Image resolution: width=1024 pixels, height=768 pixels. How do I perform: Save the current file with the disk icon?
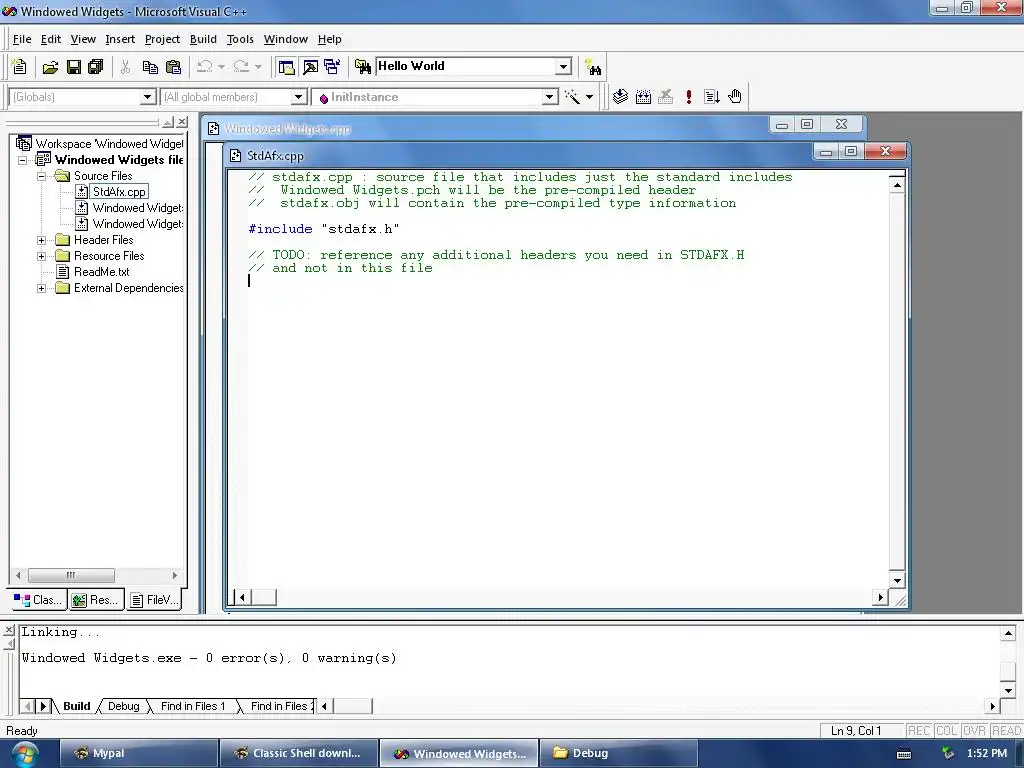(74, 67)
